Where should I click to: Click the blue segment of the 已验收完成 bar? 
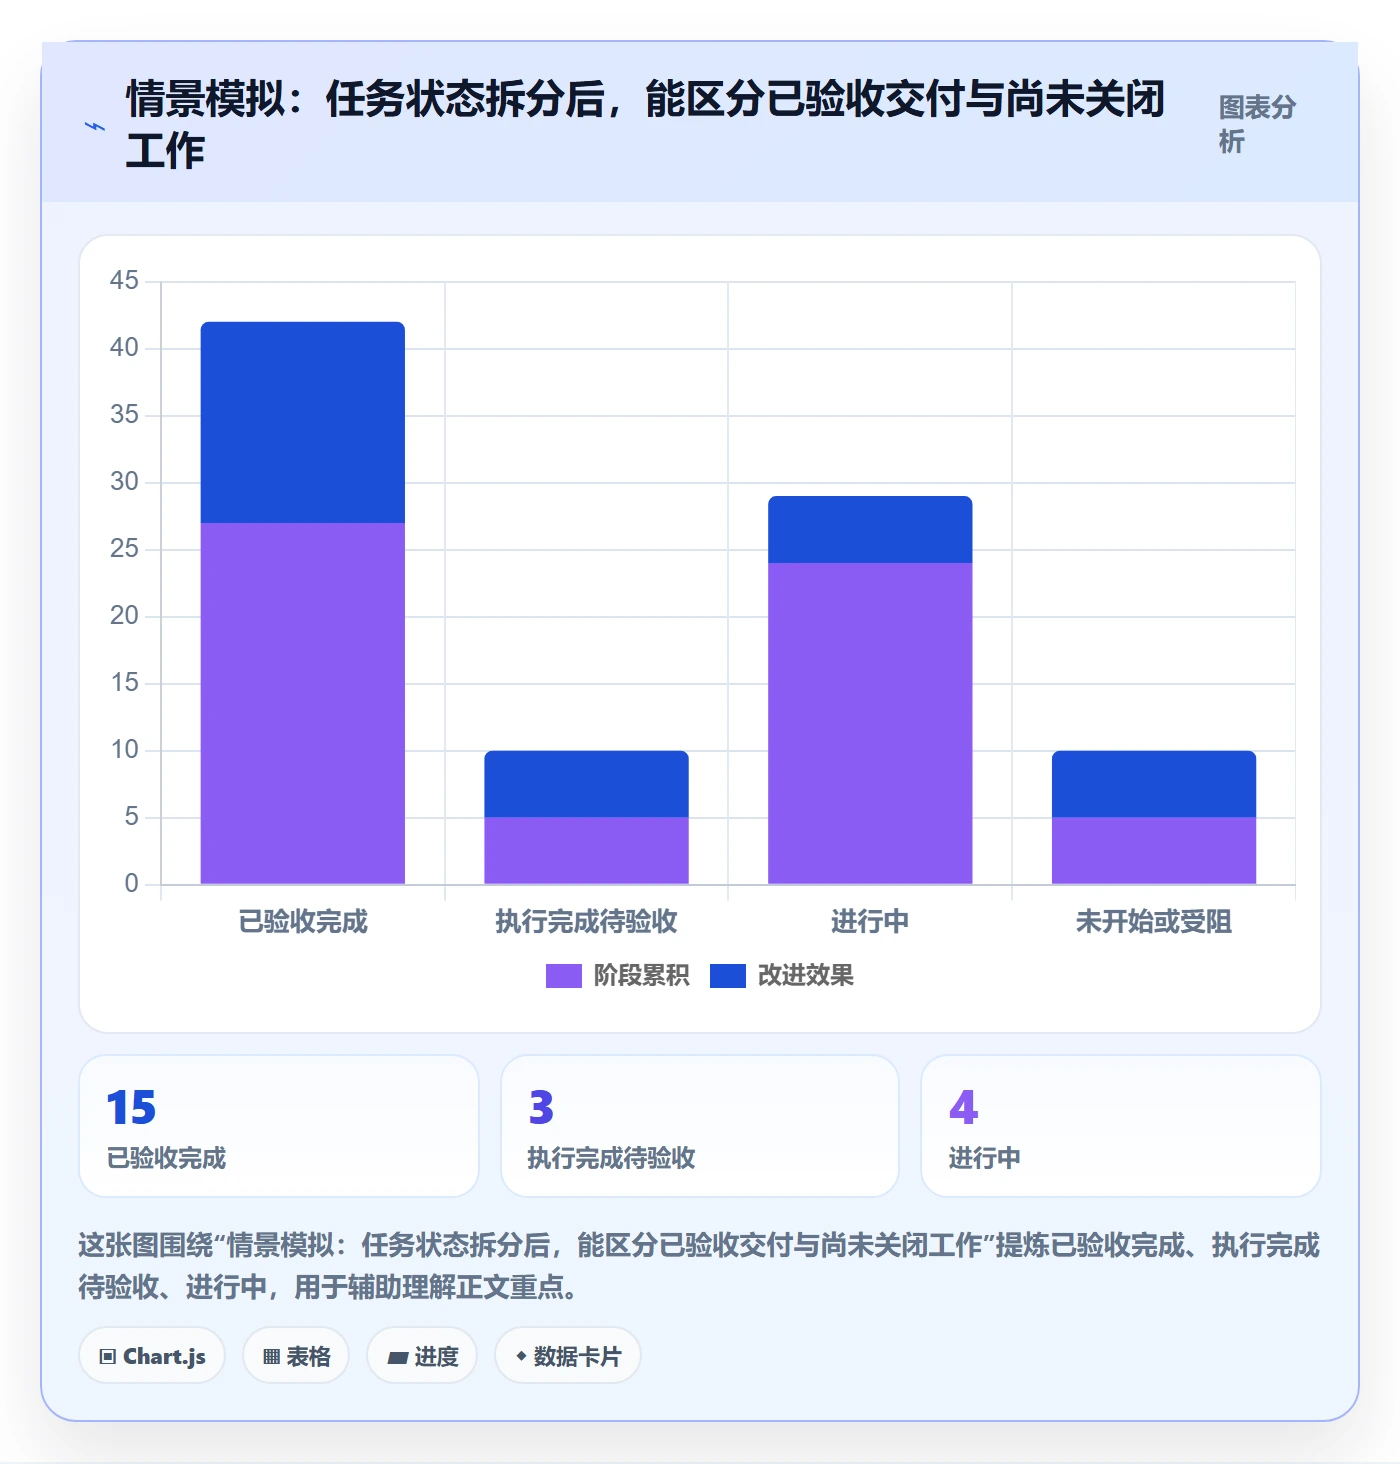tap(303, 422)
